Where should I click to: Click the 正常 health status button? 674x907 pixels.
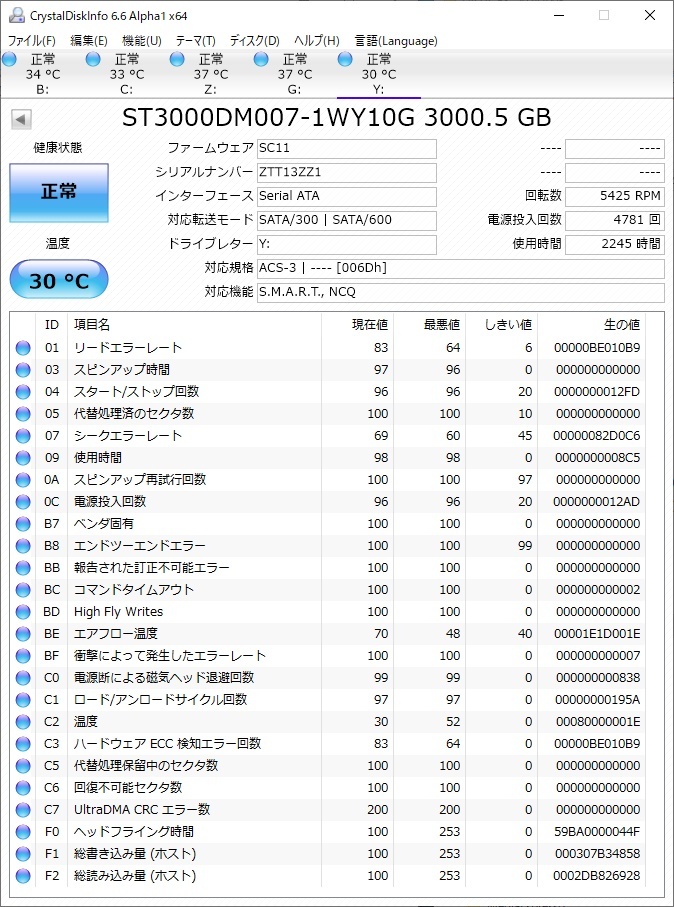coord(59,193)
